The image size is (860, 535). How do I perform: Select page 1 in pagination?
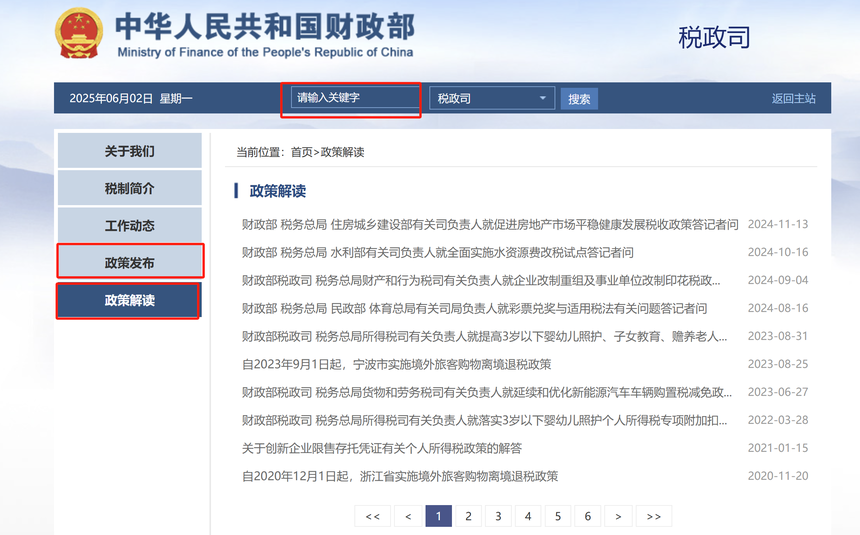[438, 516]
